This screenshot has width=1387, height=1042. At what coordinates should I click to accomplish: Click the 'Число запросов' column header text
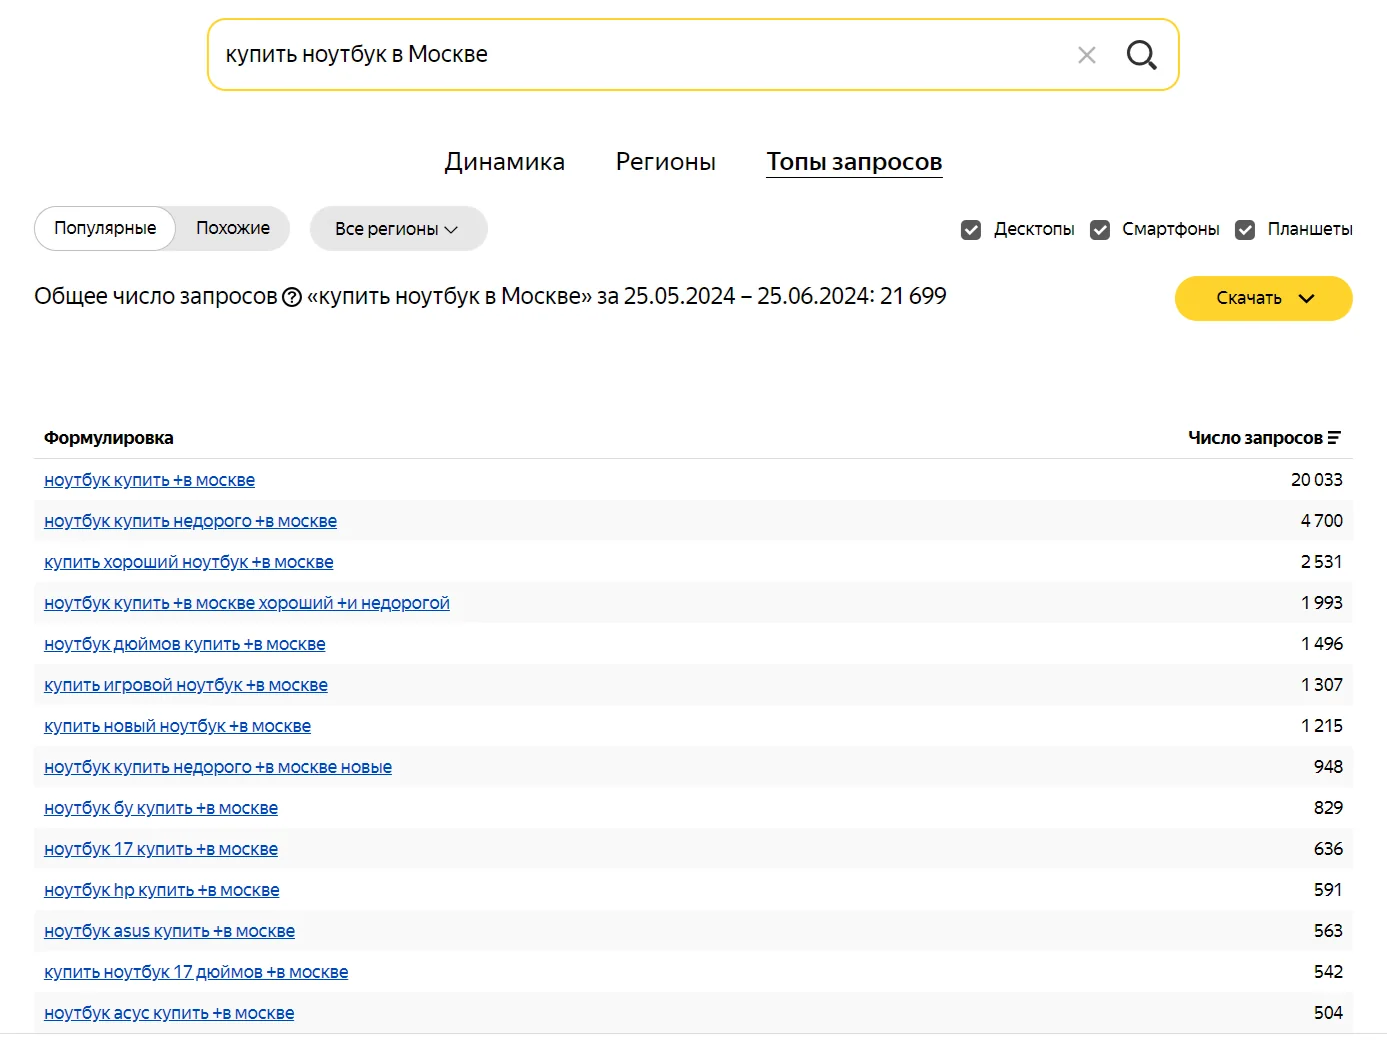point(1255,438)
